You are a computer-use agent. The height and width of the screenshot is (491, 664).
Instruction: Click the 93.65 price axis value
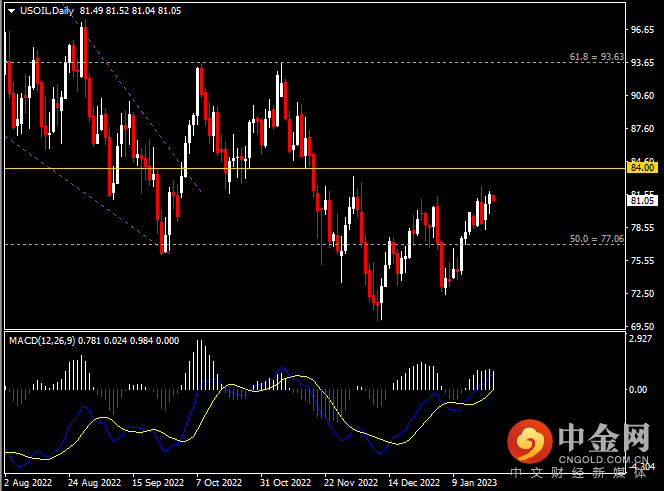coord(642,62)
